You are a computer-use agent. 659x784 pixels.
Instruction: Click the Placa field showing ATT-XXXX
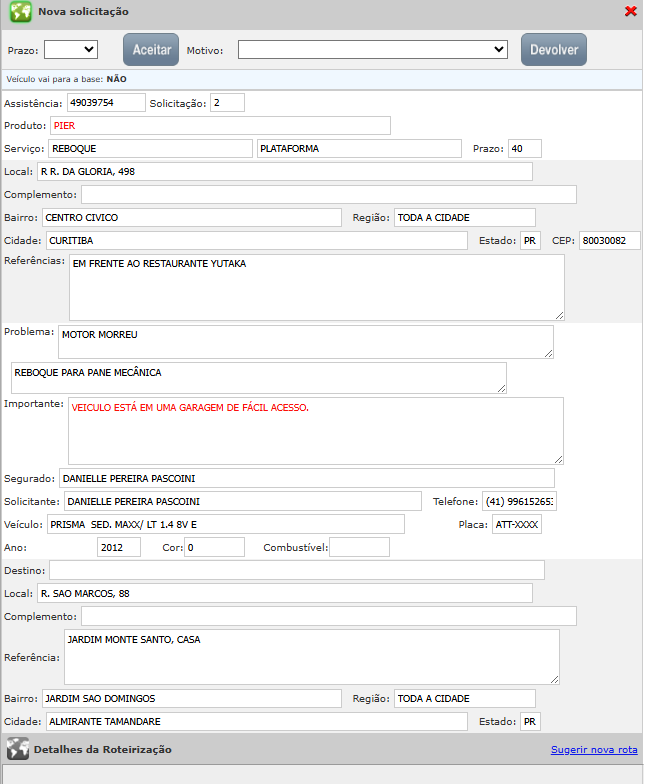pos(516,524)
